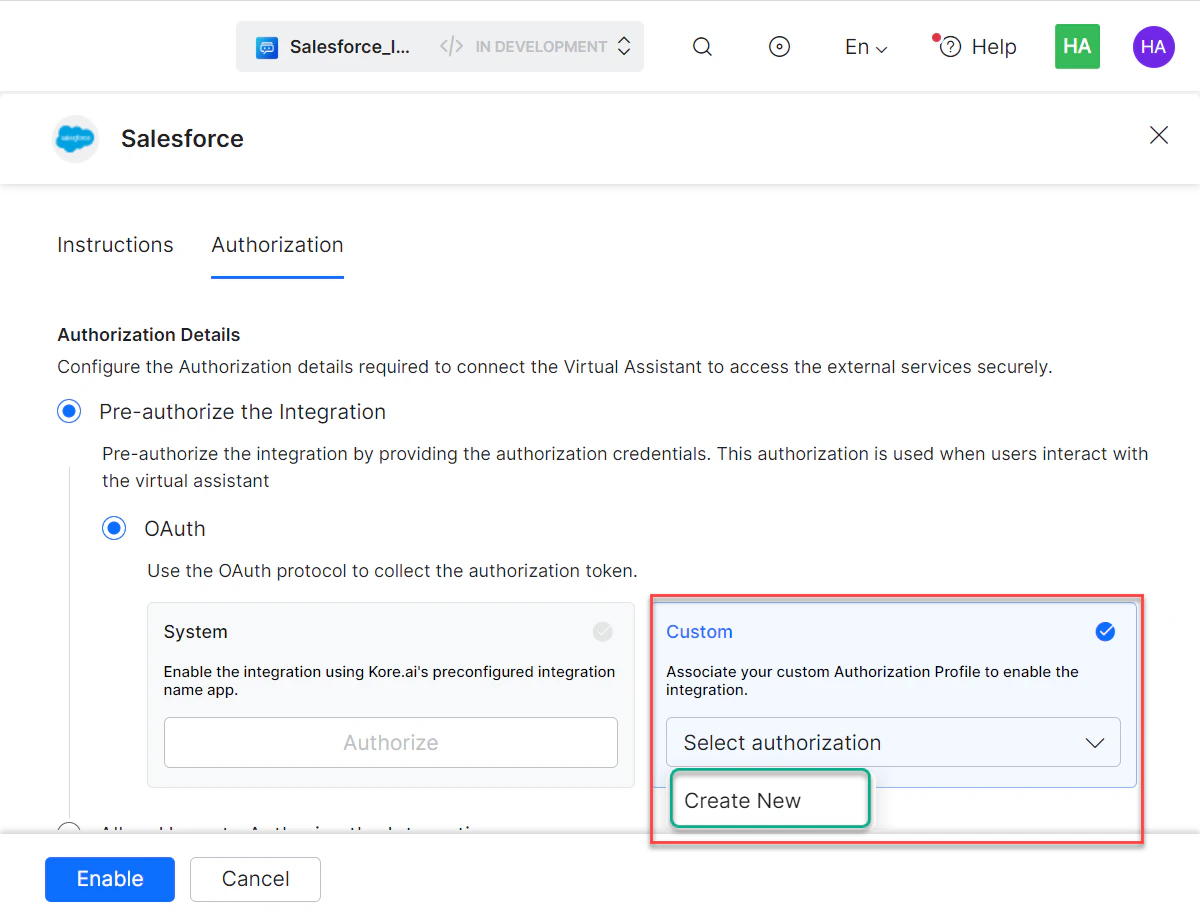Select the Authorization tab
Image resolution: width=1200 pixels, height=913 pixels.
(x=277, y=245)
